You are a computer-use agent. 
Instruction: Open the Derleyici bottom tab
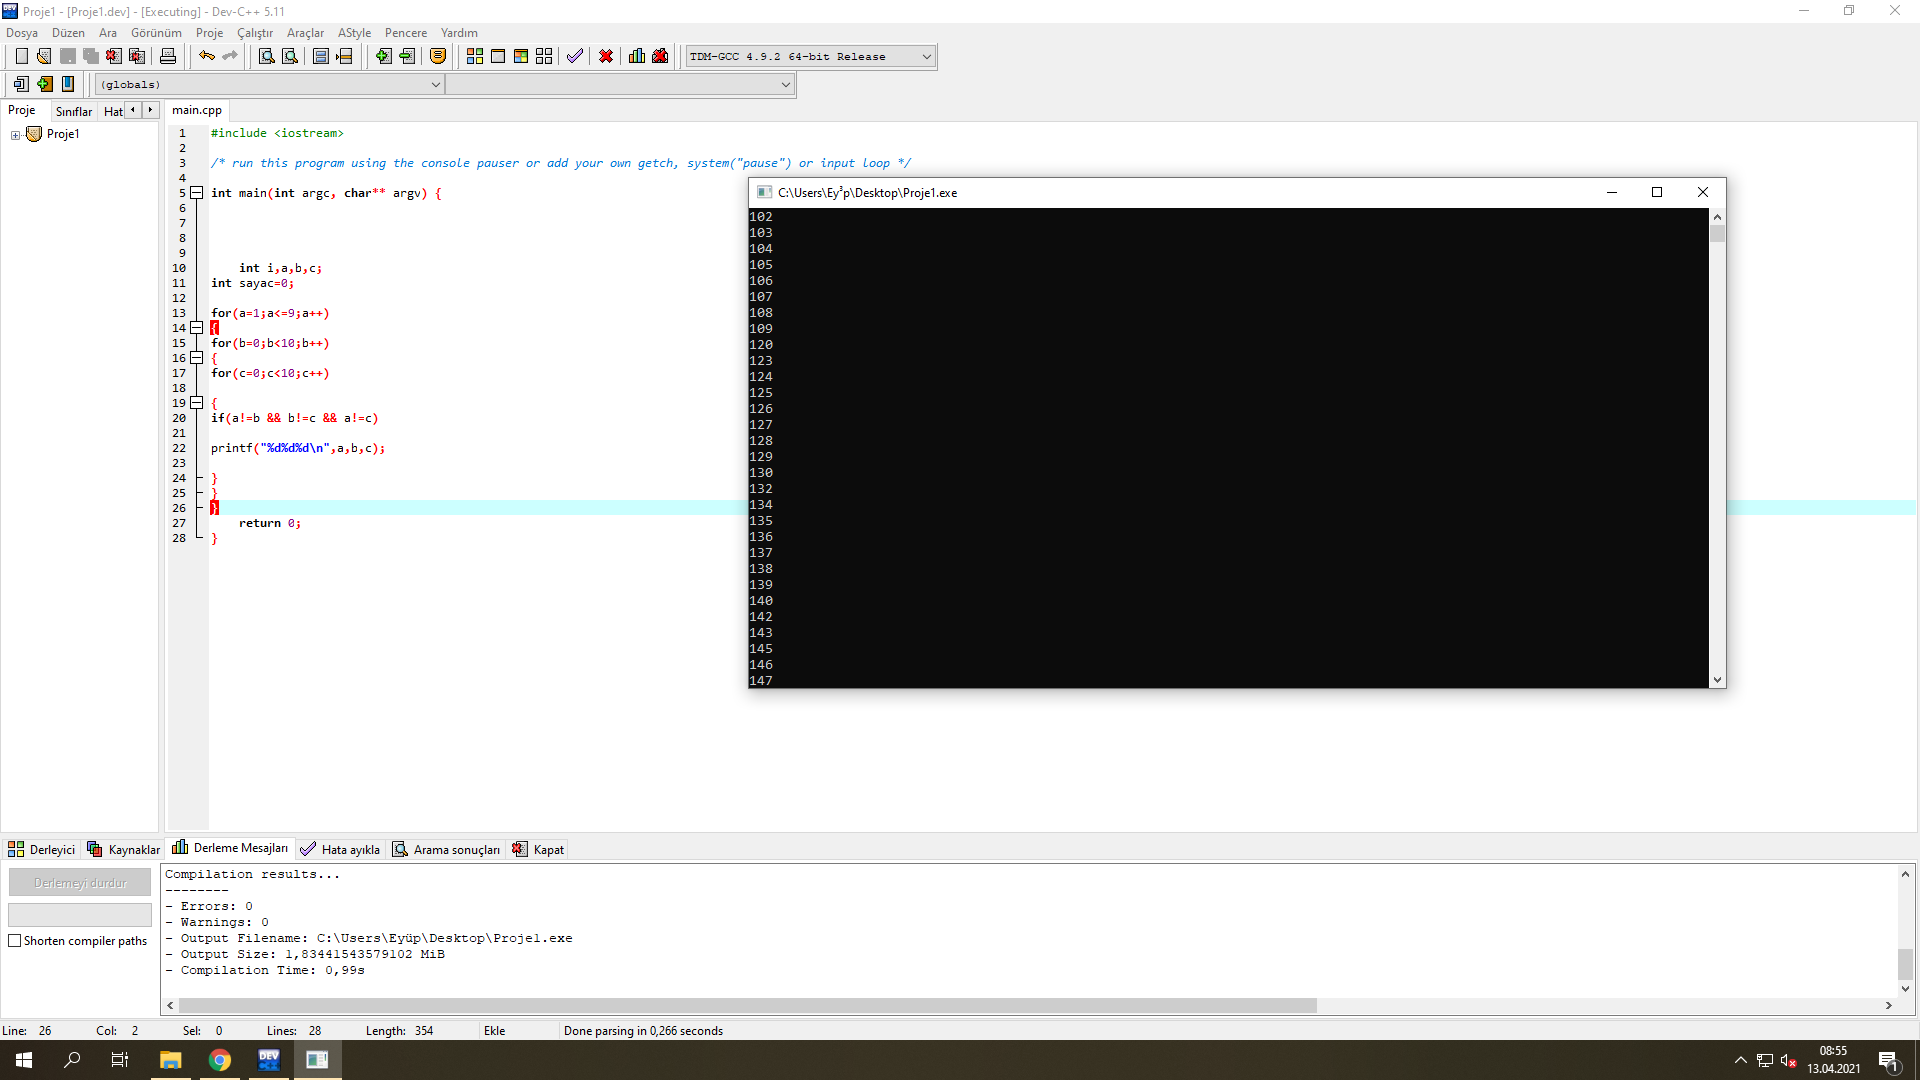[42, 850]
